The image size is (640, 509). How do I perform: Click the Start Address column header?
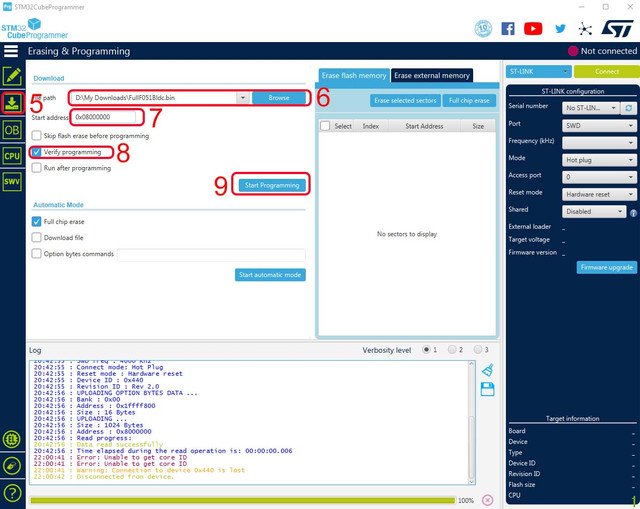424,126
